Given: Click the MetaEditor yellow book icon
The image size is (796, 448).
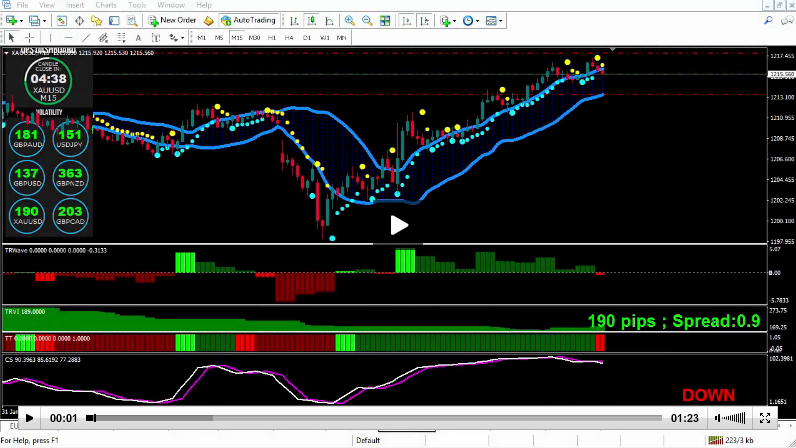Looking at the screenshot, I should (209, 21).
